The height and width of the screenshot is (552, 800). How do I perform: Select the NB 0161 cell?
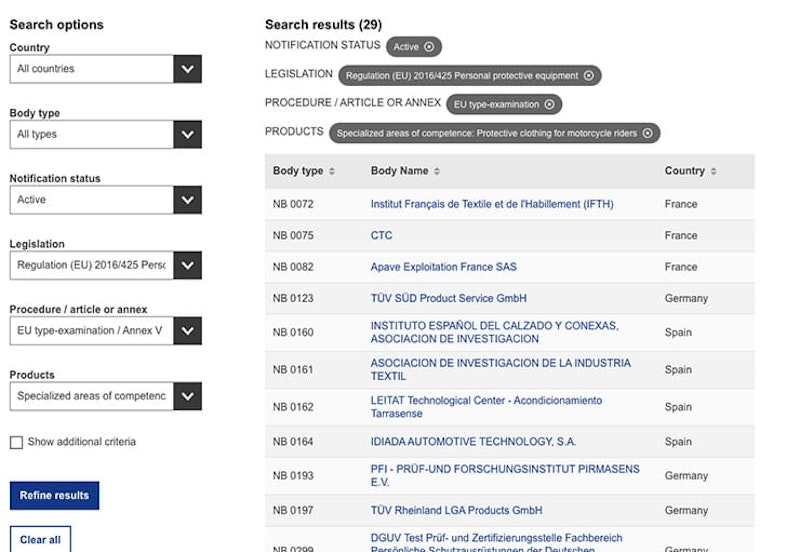[293, 370]
